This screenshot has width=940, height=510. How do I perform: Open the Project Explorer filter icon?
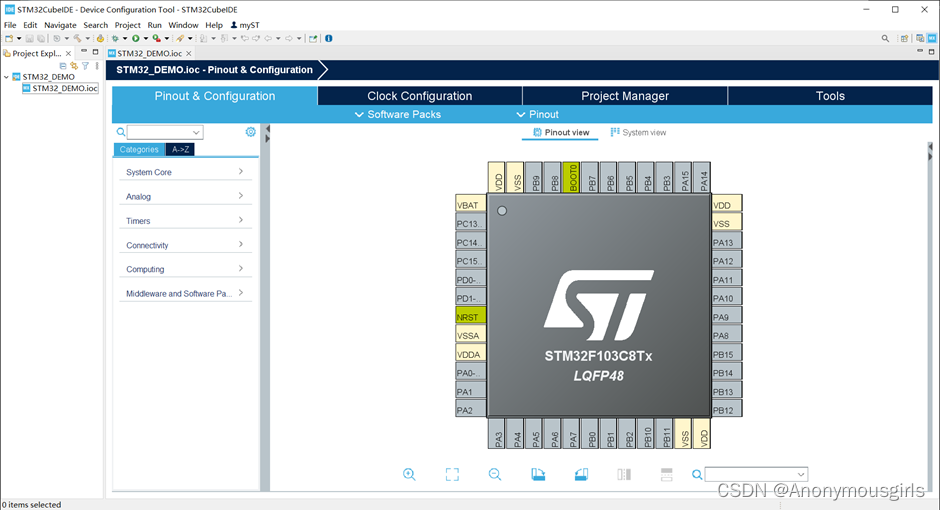pyautogui.click(x=85, y=66)
